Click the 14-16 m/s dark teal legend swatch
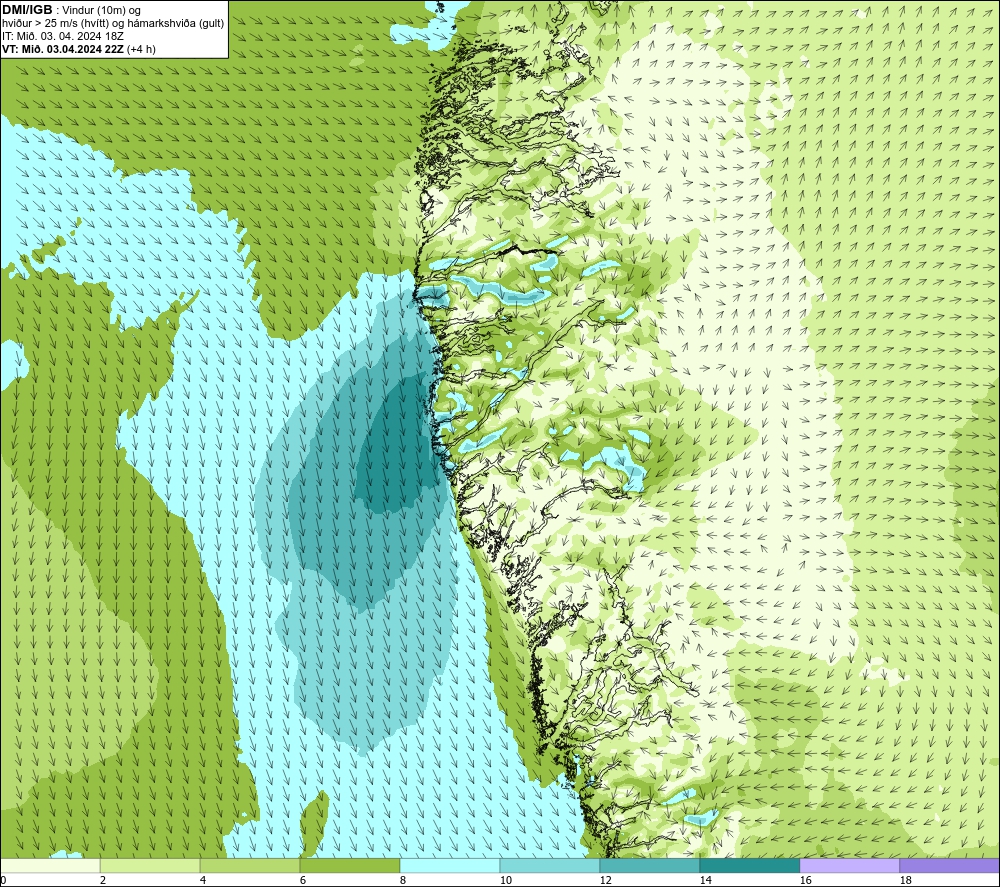This screenshot has height=887, width=1000. (x=749, y=865)
